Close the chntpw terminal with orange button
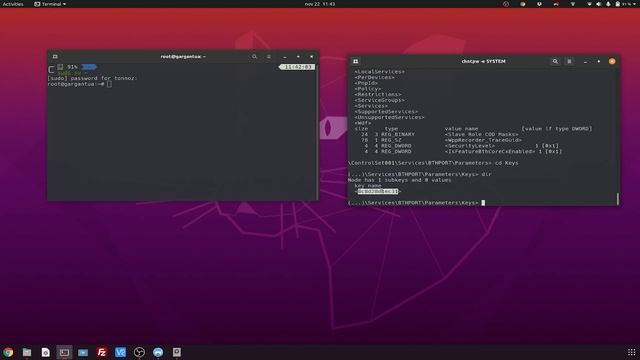This screenshot has width=640, height=360. 612,61
